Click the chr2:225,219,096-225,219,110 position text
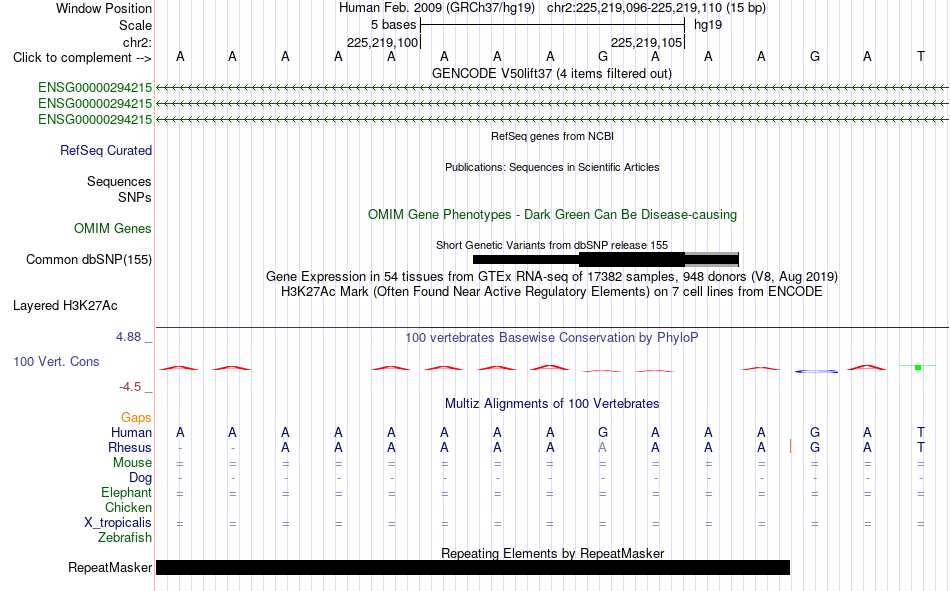This screenshot has width=950, height=591. point(656,8)
